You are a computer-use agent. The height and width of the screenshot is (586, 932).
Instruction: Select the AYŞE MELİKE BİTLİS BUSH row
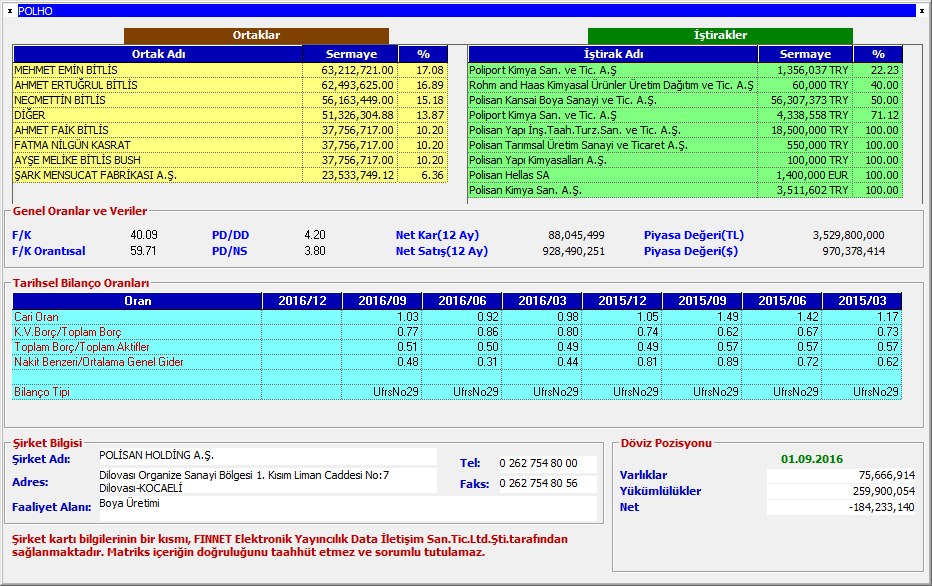click(x=230, y=160)
